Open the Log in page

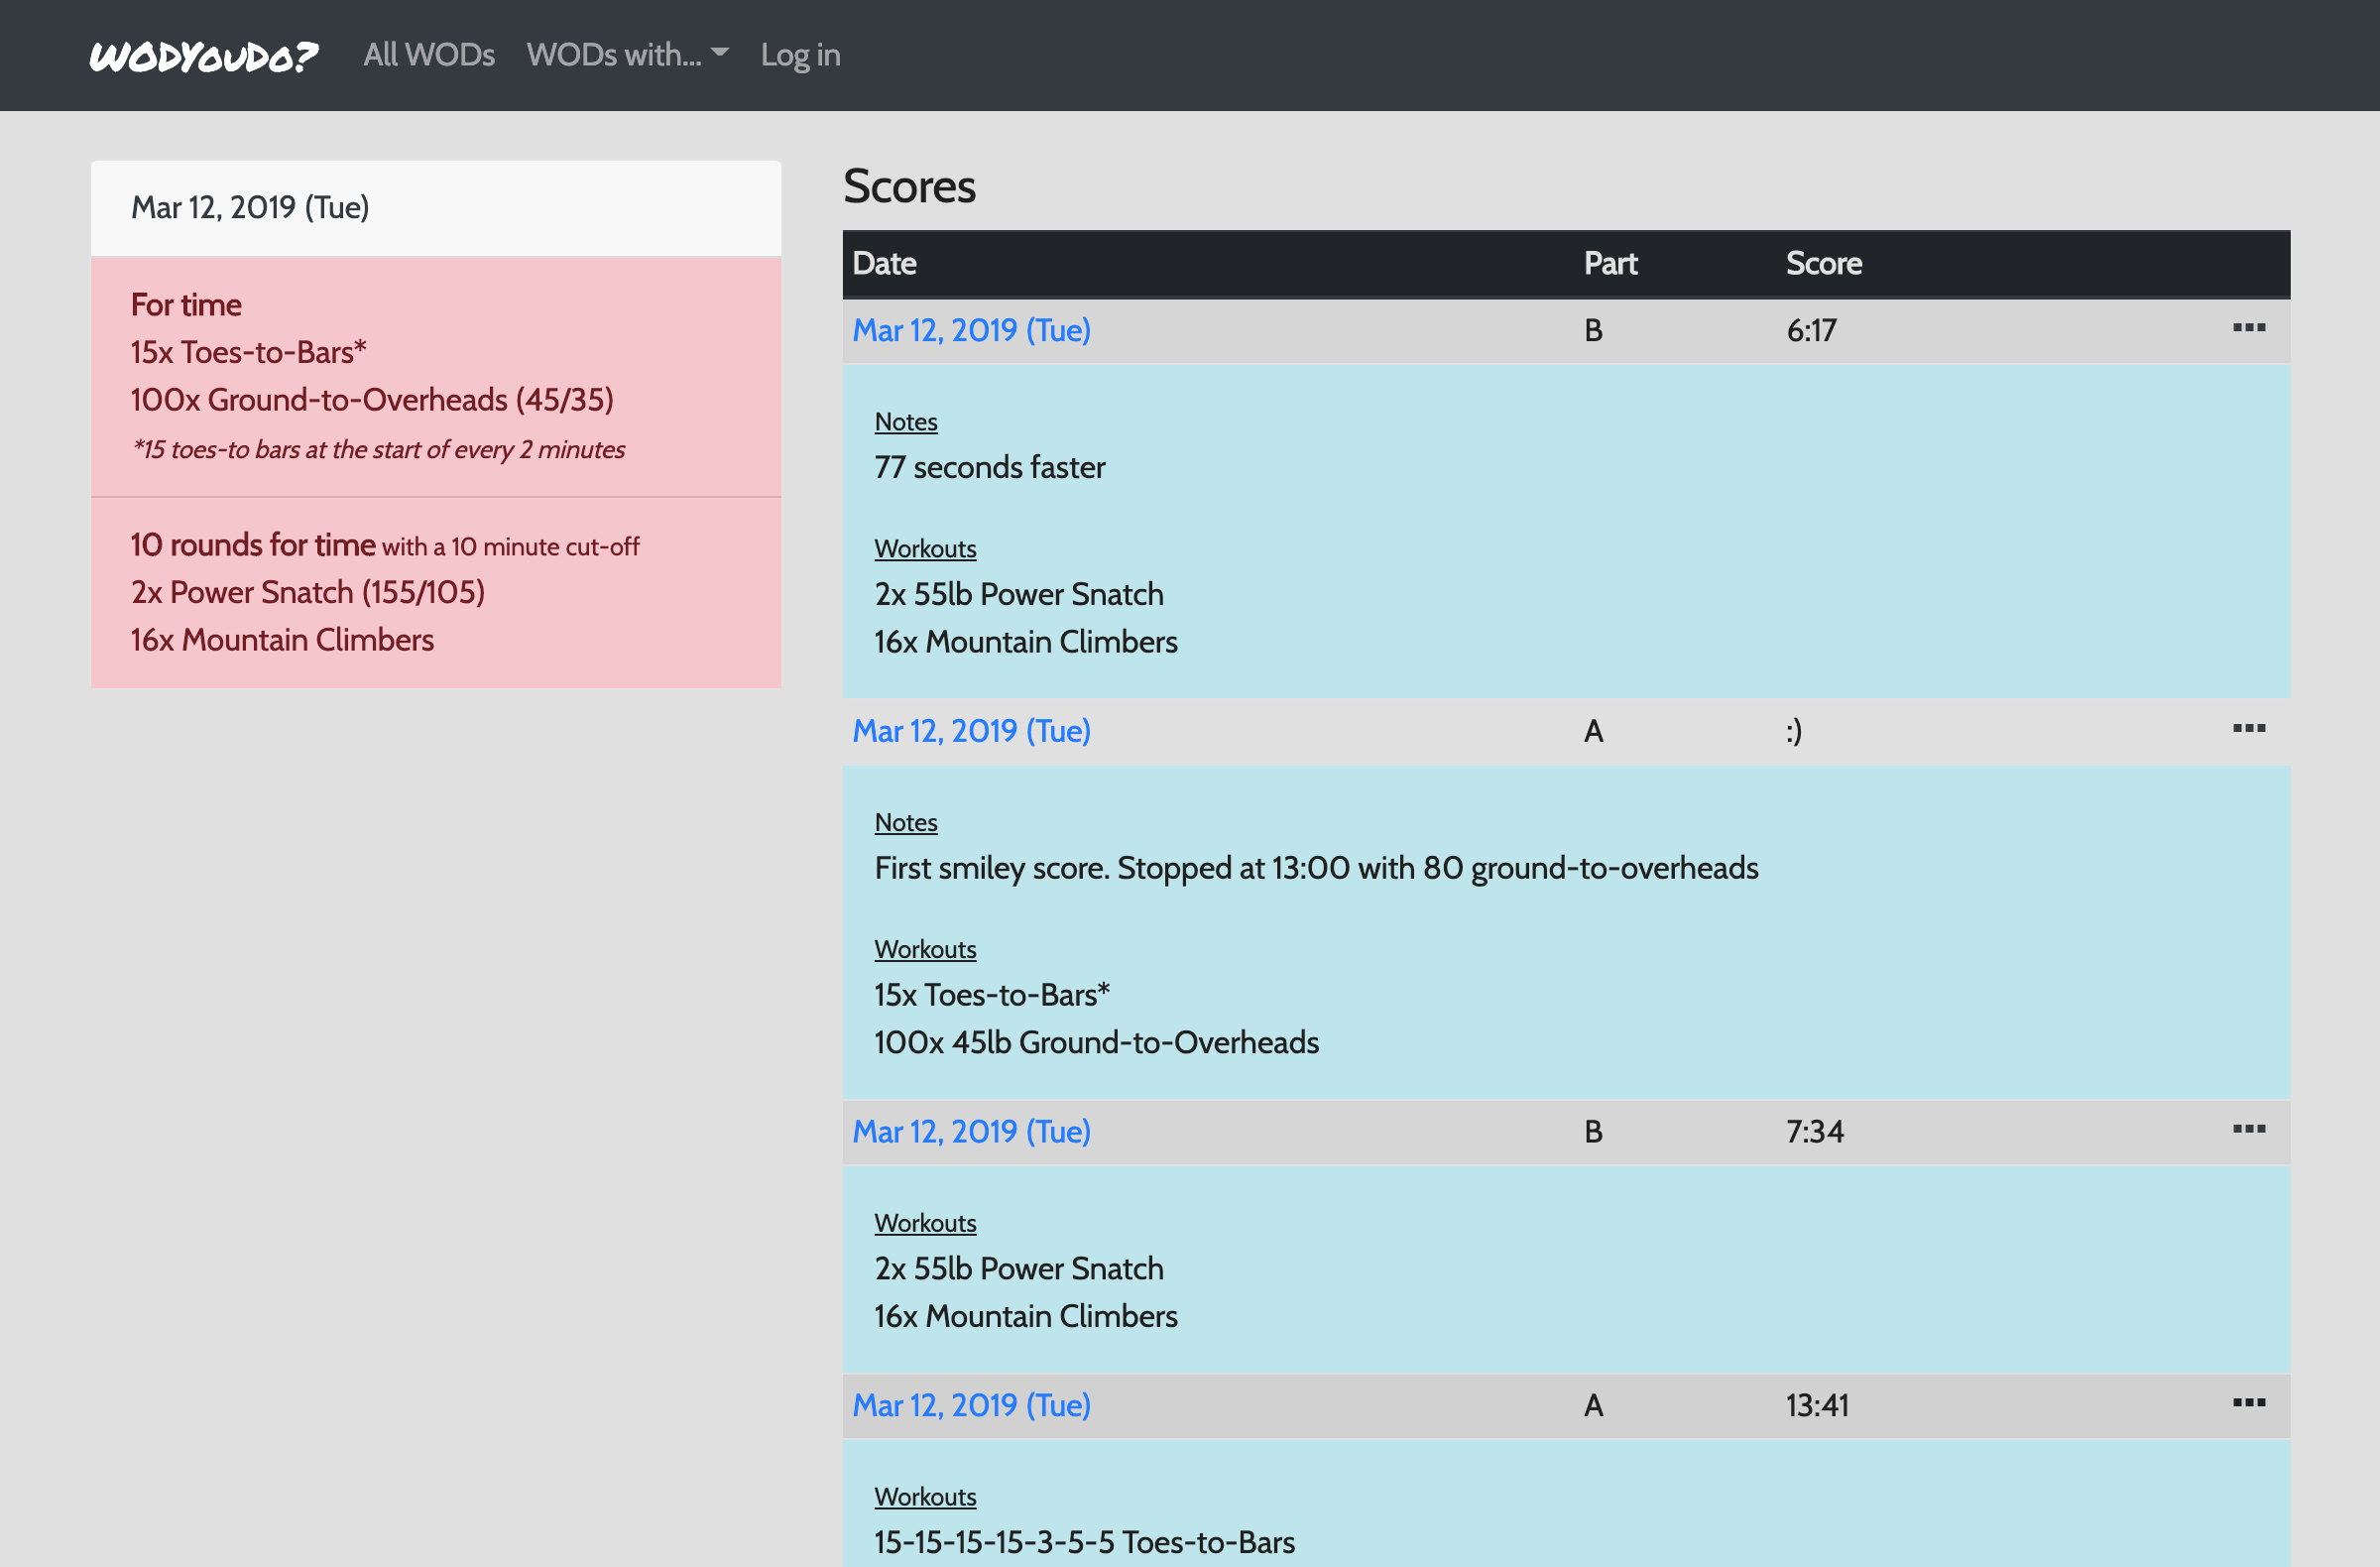(x=800, y=55)
